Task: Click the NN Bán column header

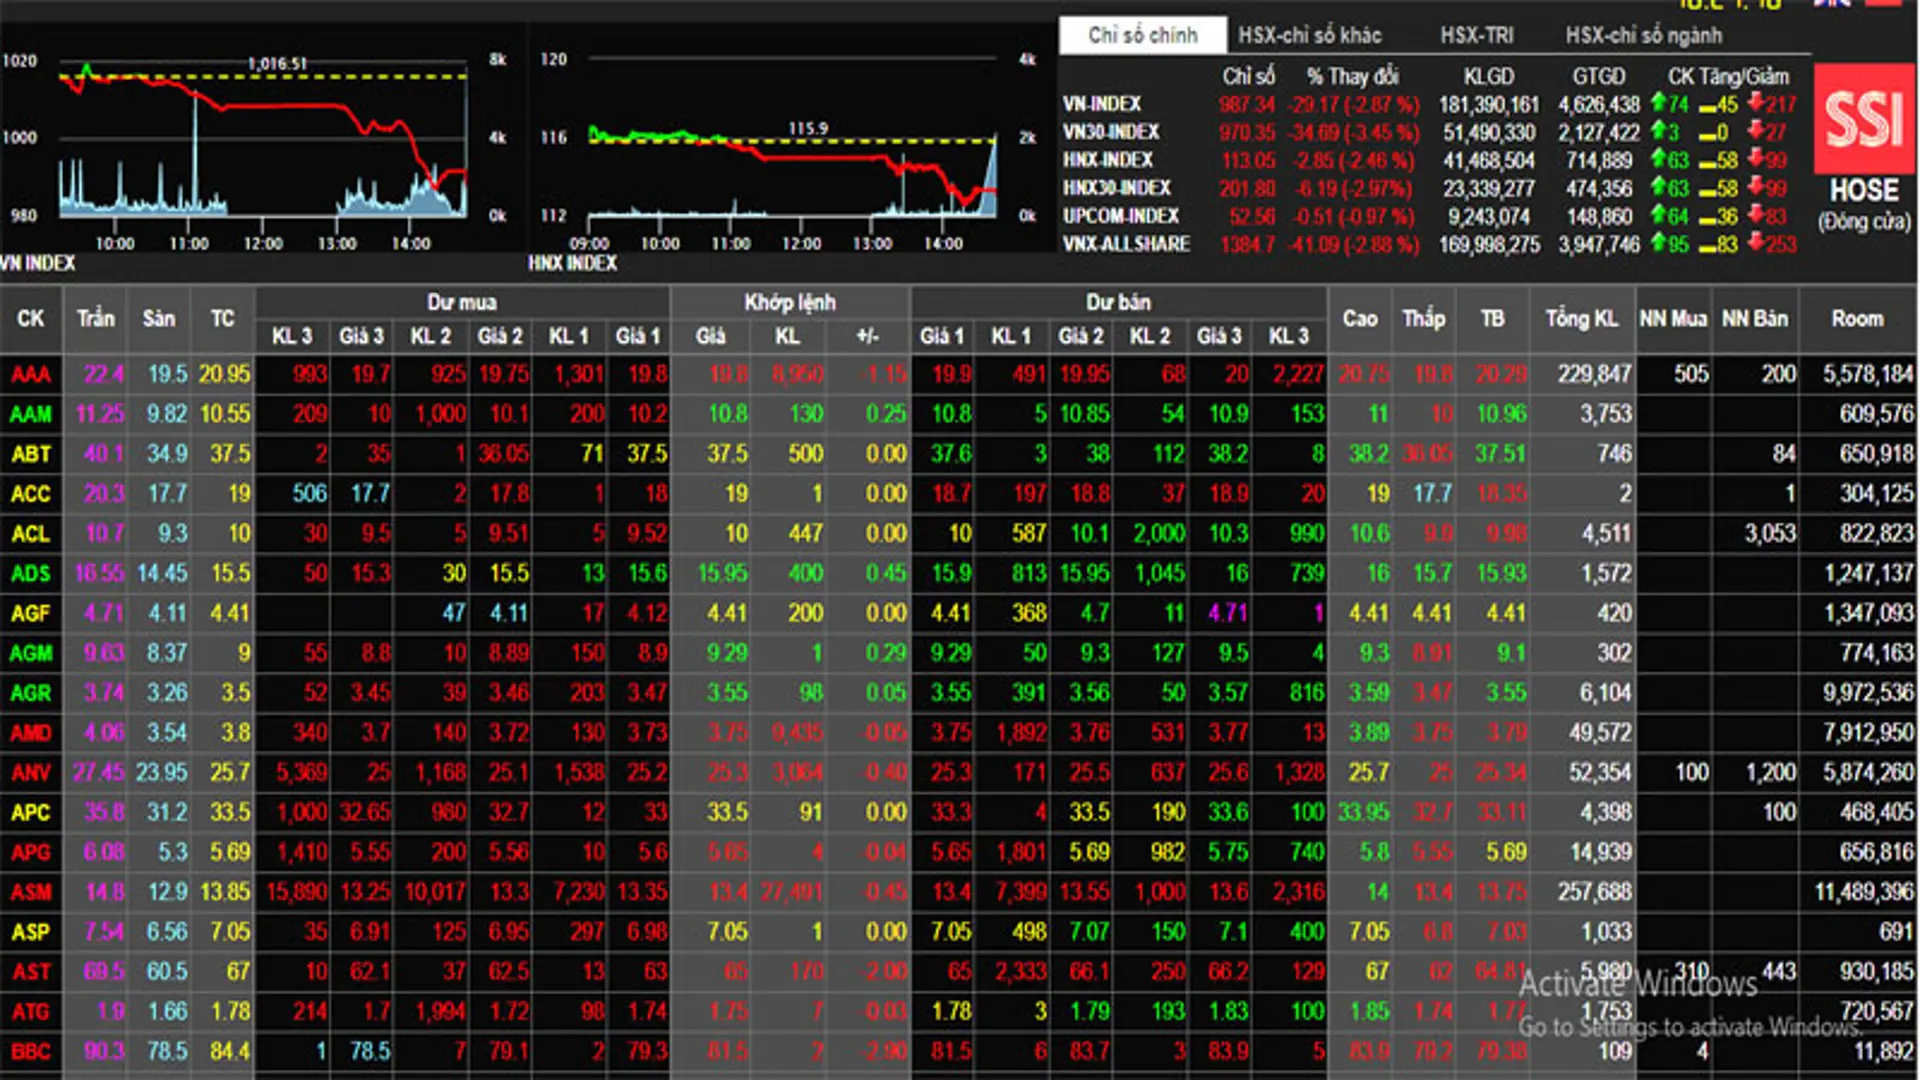Action: tap(1755, 319)
